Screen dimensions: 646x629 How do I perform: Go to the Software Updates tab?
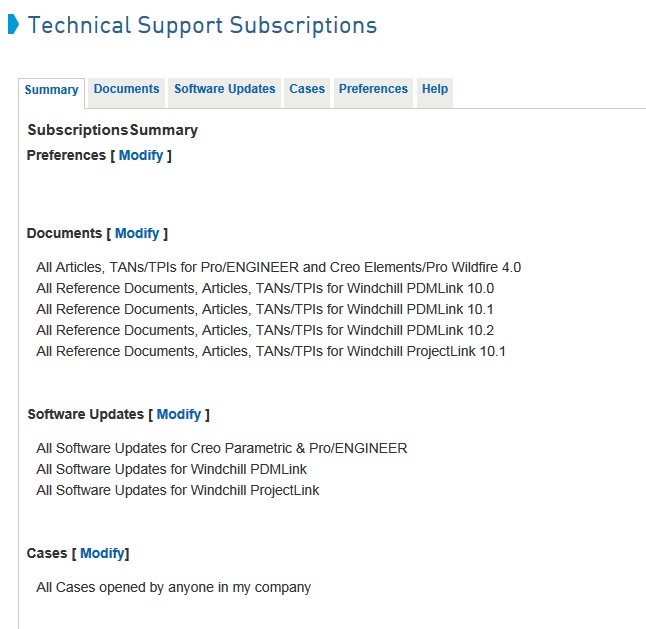[x=224, y=89]
